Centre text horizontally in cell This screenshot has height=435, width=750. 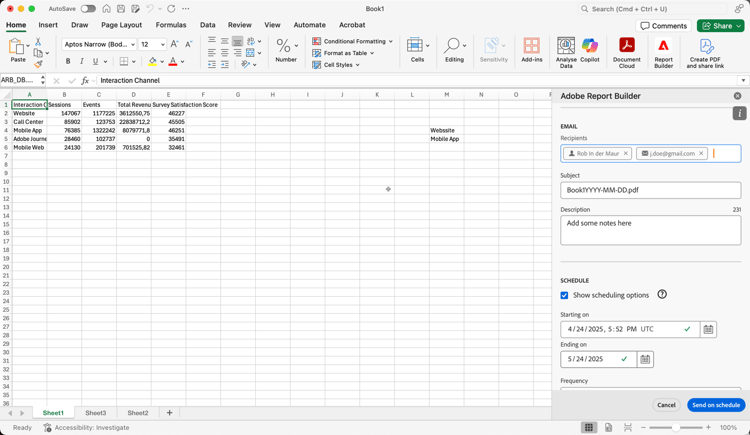coord(224,53)
